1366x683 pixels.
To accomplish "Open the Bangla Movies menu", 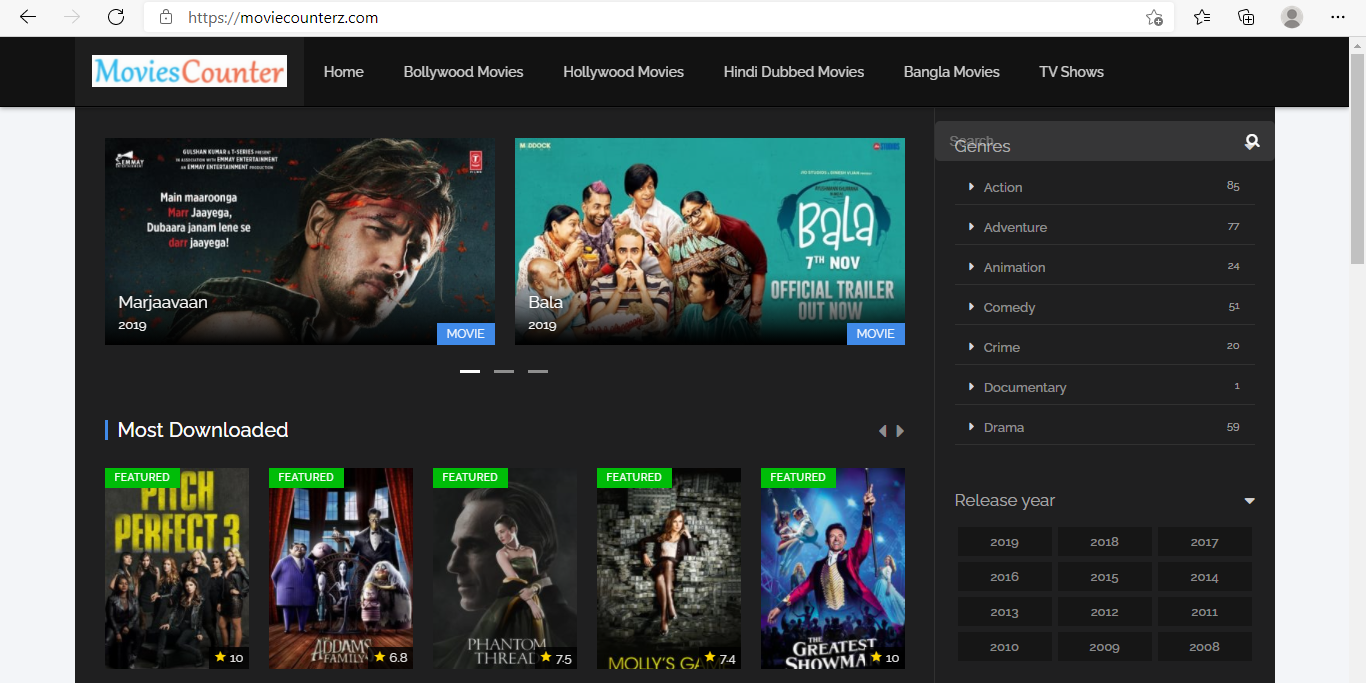I will [x=951, y=72].
